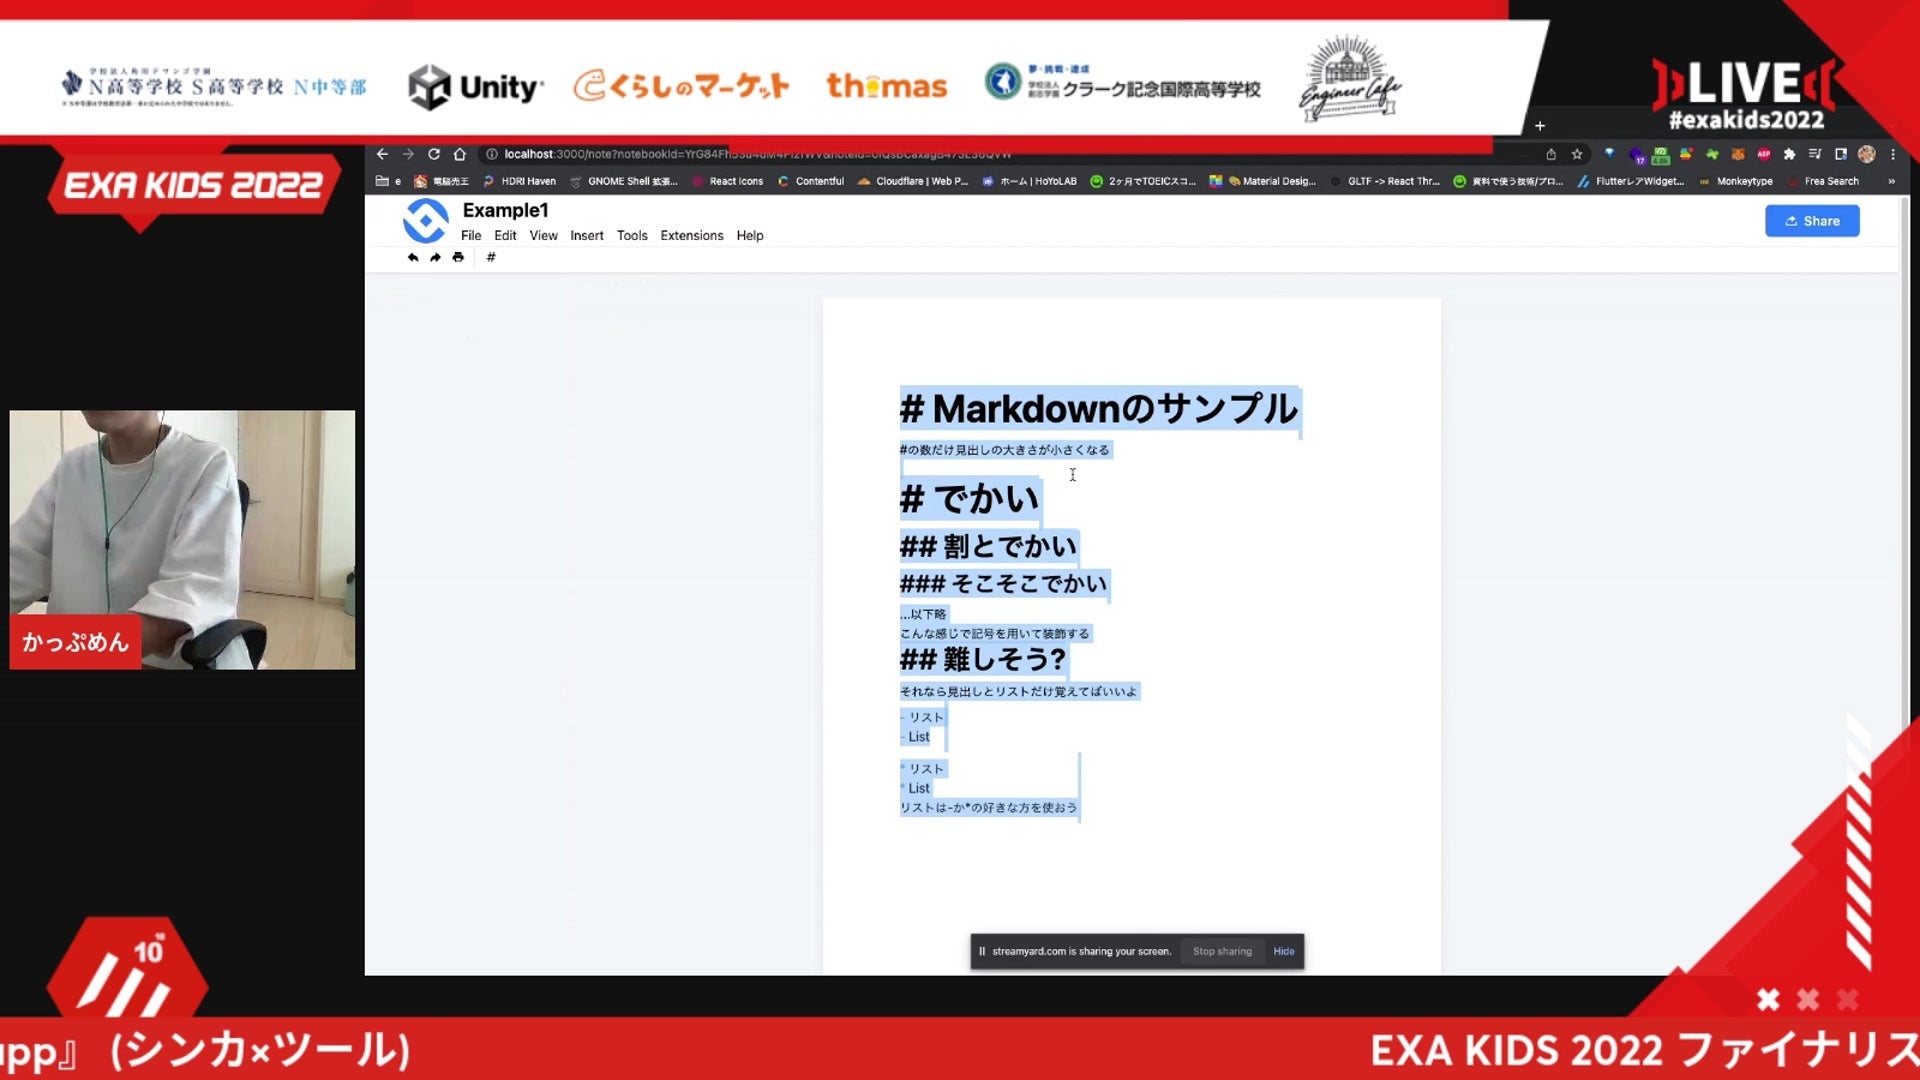Bookmark page with star icon

(1577, 154)
